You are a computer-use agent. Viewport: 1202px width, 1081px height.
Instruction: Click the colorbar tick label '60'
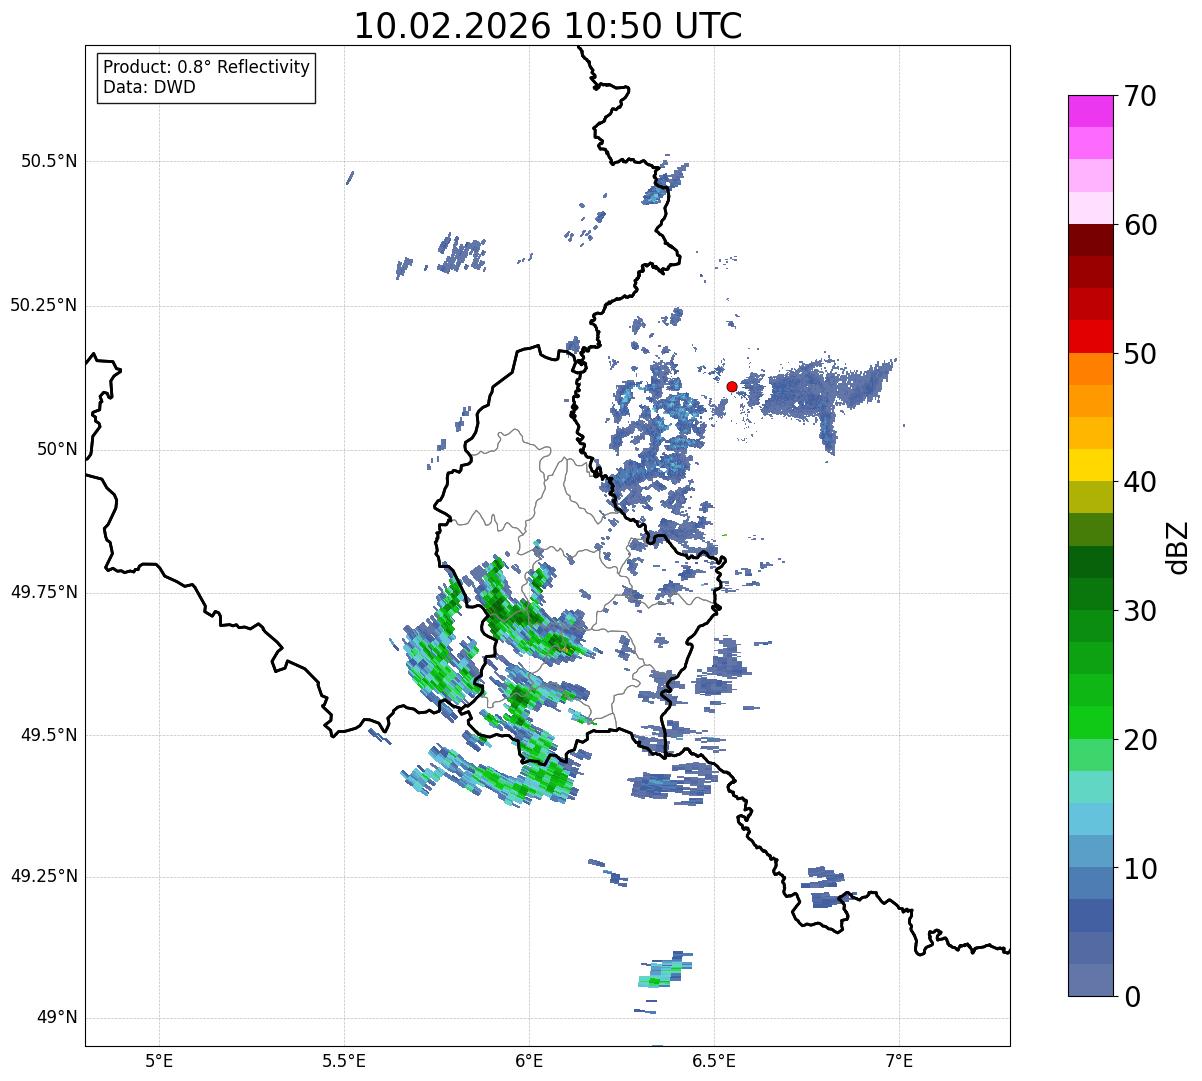tap(1140, 225)
